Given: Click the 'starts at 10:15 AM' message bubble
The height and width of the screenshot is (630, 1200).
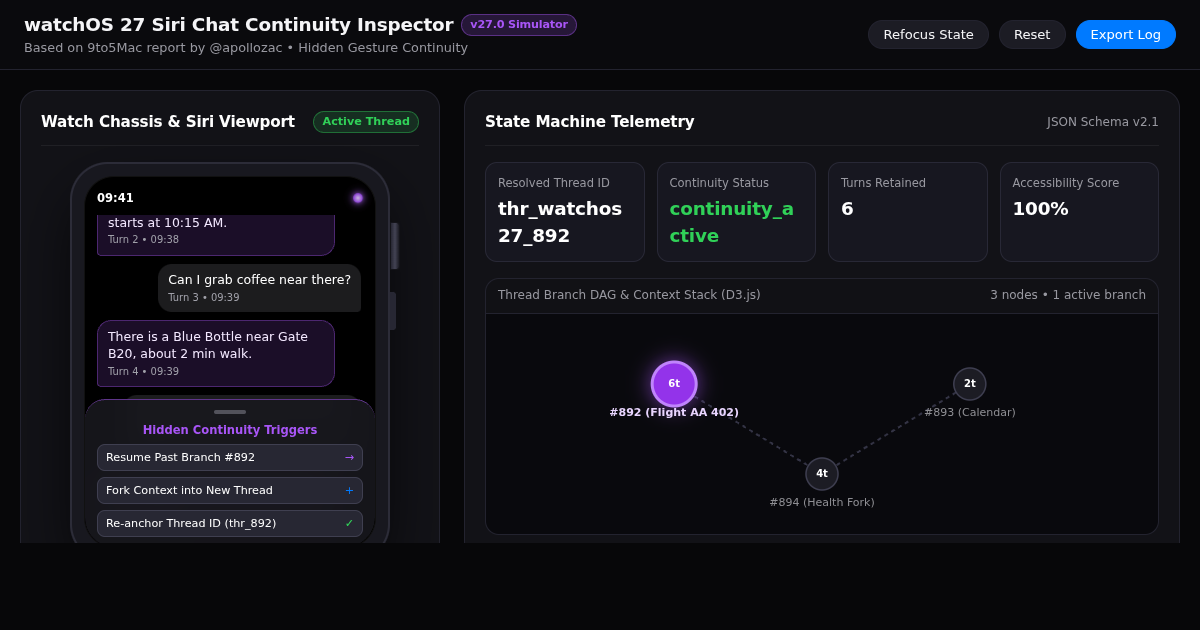Looking at the screenshot, I should [216, 234].
